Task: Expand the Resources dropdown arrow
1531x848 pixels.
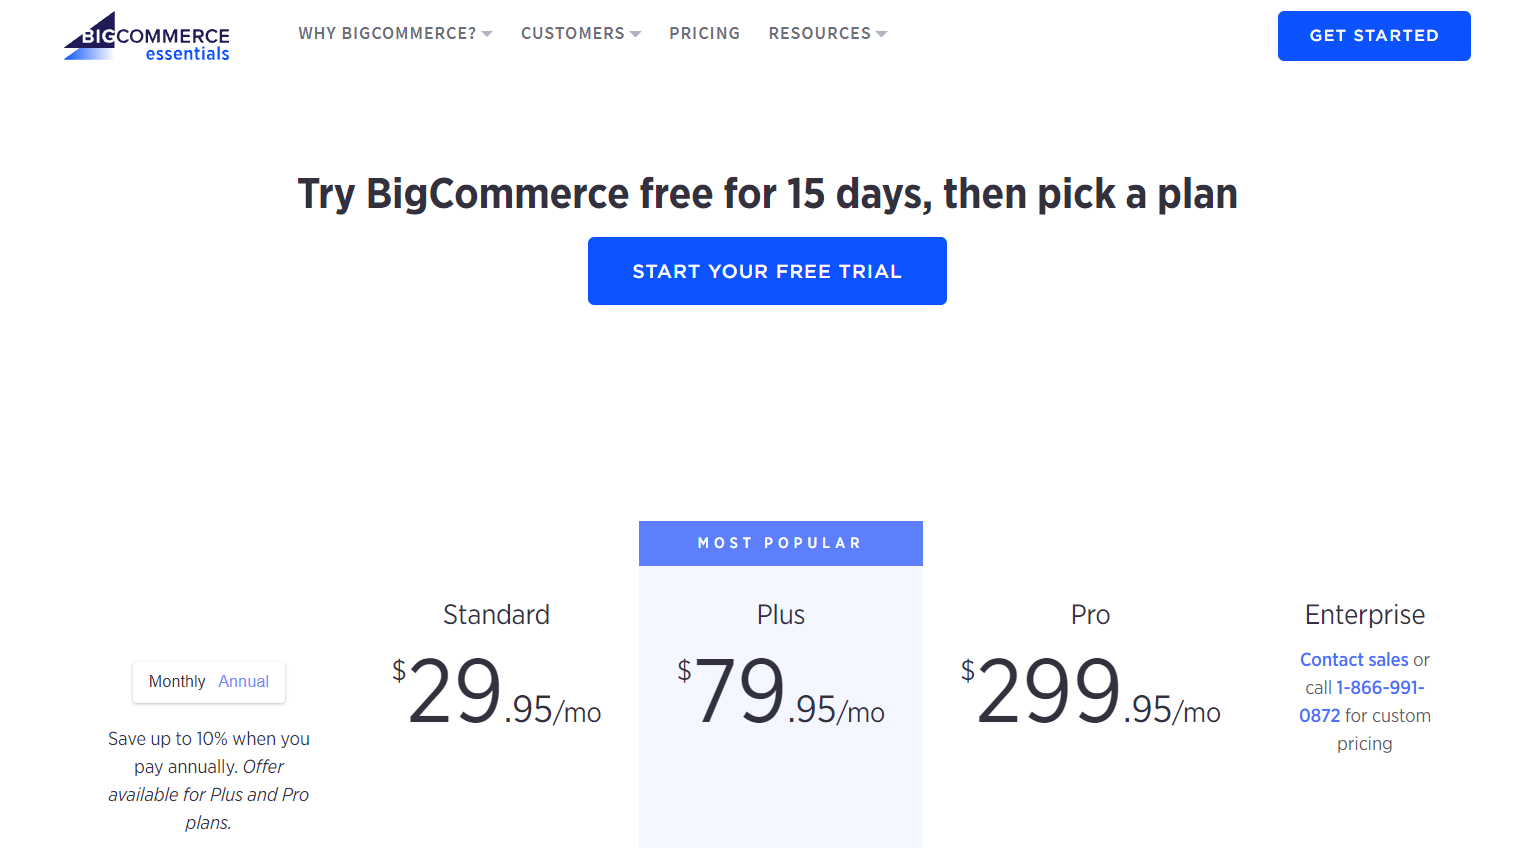Action: coord(881,34)
